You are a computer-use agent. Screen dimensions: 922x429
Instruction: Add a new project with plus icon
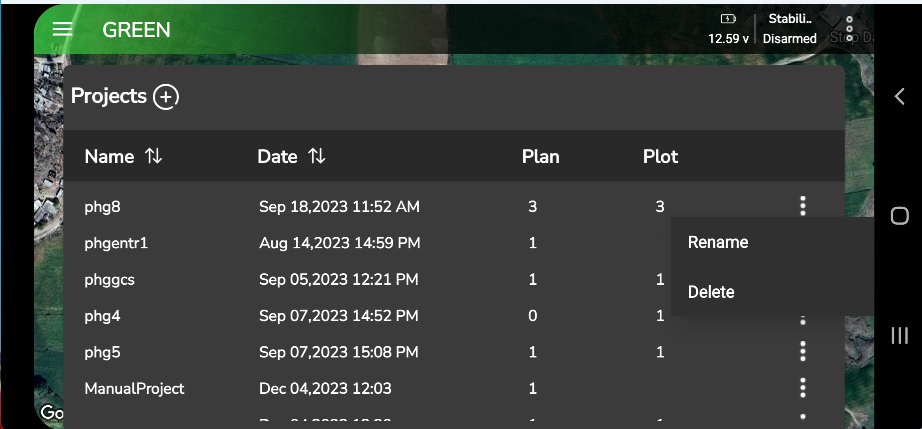pyautogui.click(x=166, y=97)
